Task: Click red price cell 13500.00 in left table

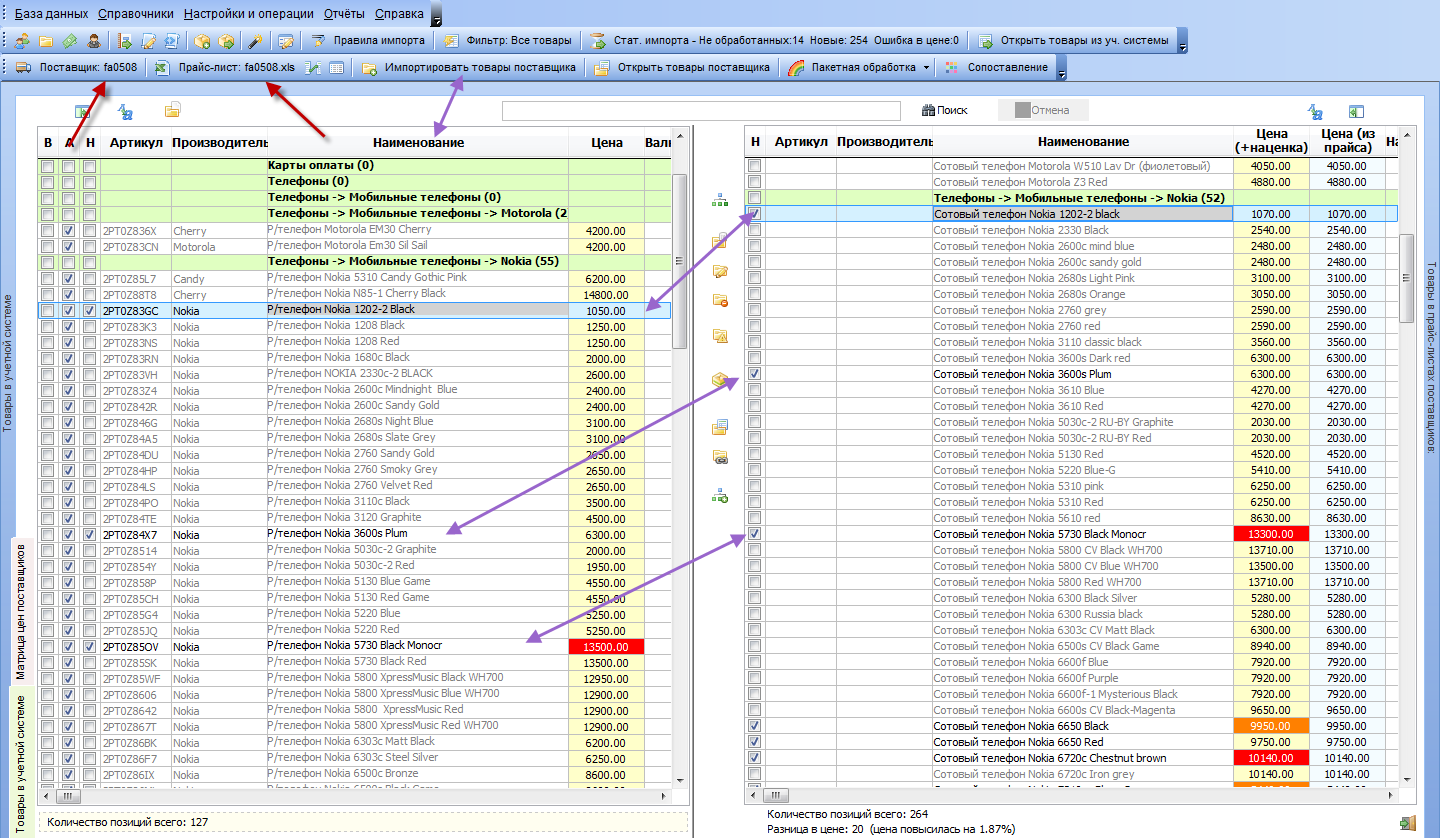Action: point(606,646)
